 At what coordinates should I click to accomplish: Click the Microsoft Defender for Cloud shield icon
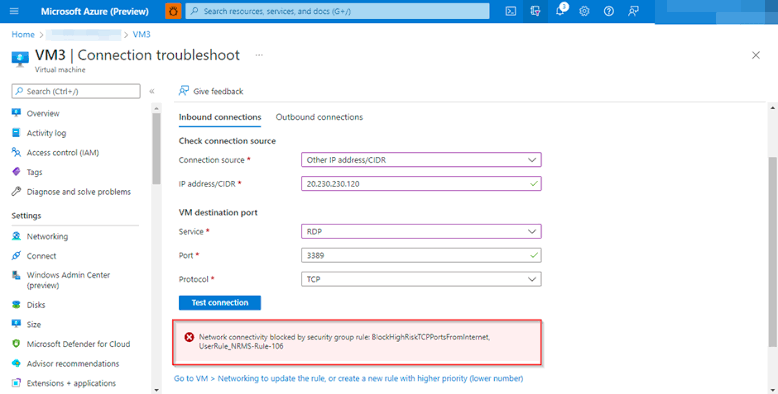coord(16,344)
